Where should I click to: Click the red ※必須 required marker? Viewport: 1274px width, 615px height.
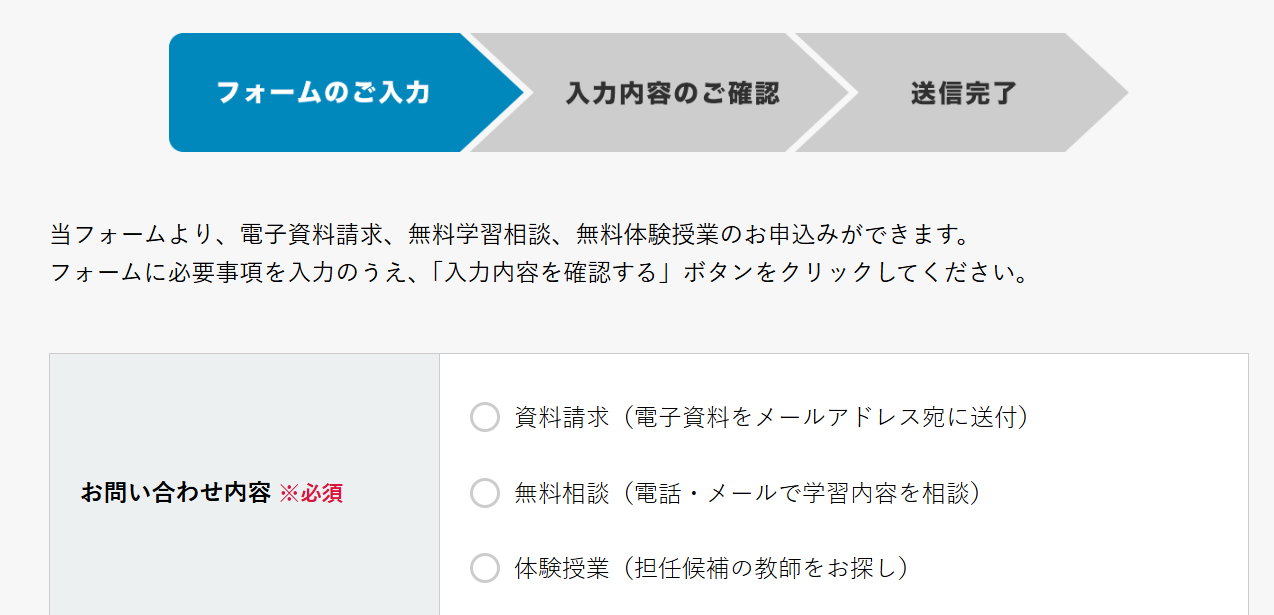(x=311, y=493)
